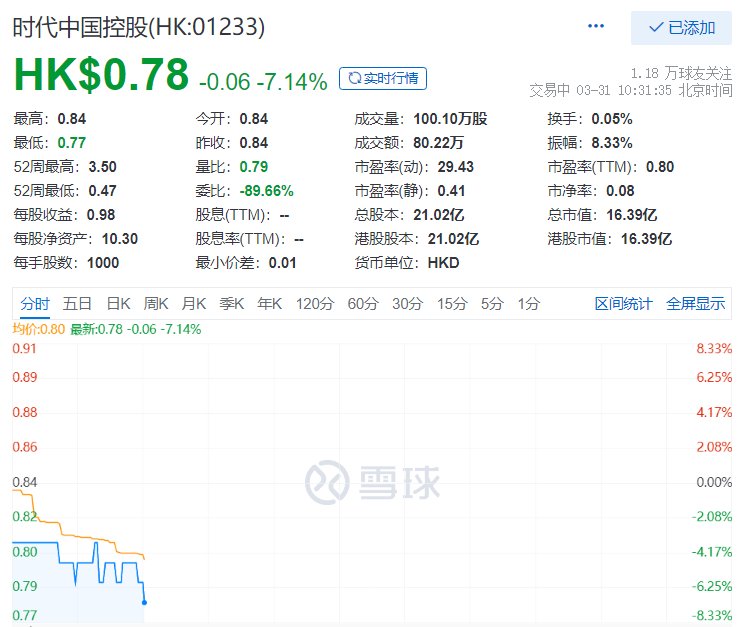Screen dimensions: 742x627
Task: Click the 振幅 value 8.33%
Action: [612, 143]
